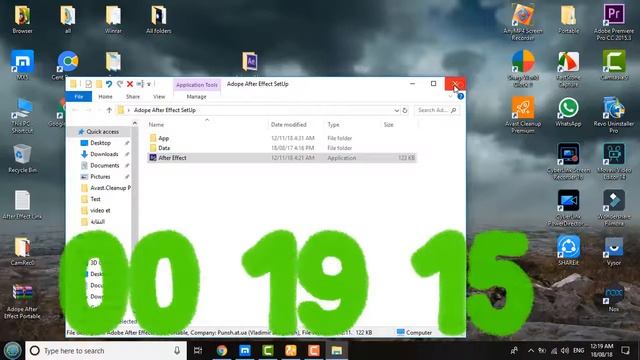Select the Revo Uninstaller Pro shortcut
Screen dimensions: 640x360
[x=614, y=115]
